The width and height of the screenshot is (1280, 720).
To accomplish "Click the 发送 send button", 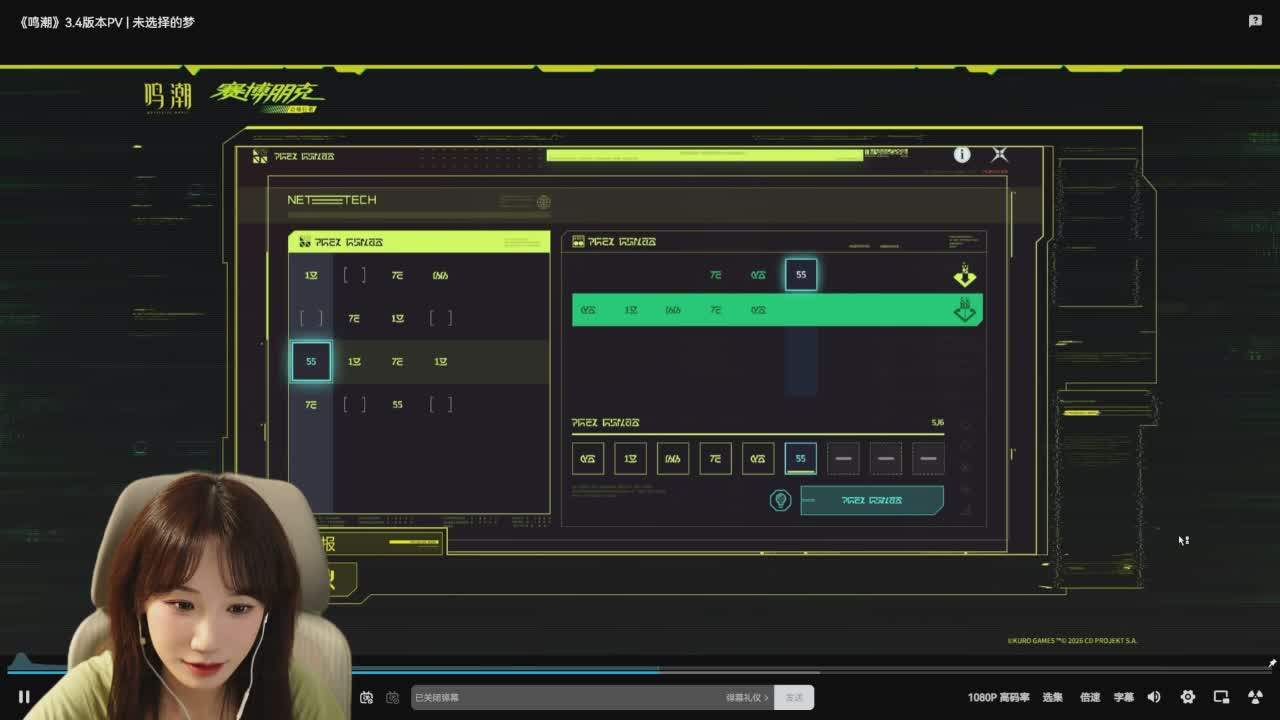I will pyautogui.click(x=794, y=697).
